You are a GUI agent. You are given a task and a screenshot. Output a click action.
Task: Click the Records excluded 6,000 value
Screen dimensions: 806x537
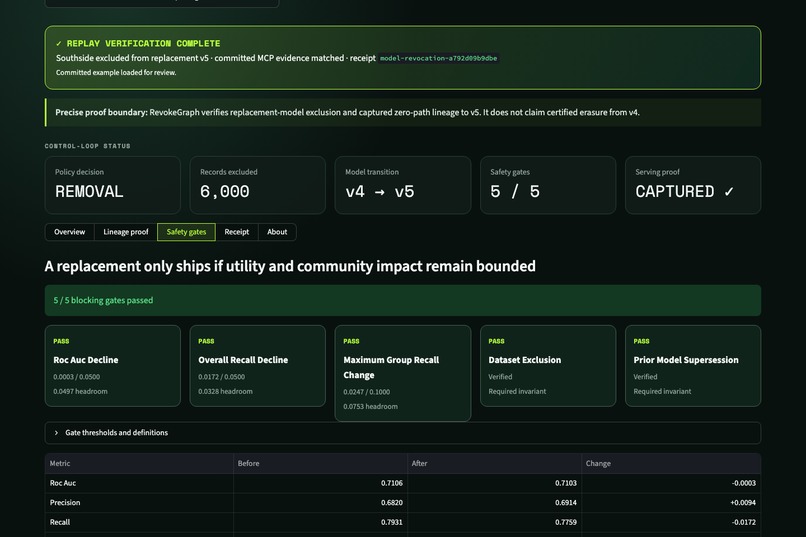click(225, 192)
